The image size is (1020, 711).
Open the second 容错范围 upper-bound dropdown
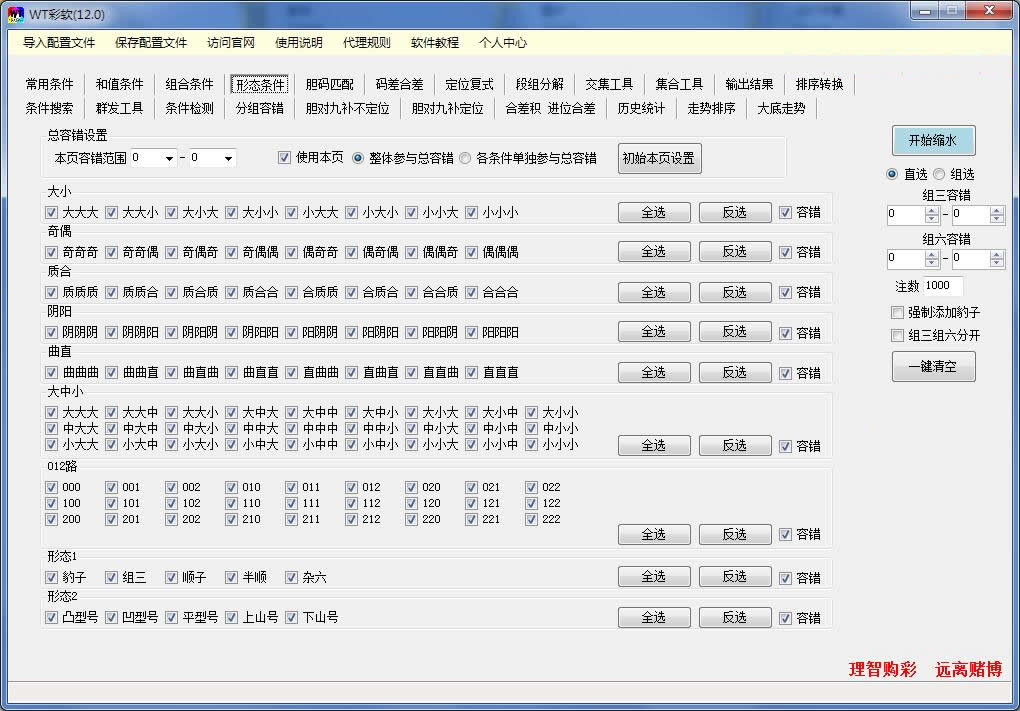point(229,157)
